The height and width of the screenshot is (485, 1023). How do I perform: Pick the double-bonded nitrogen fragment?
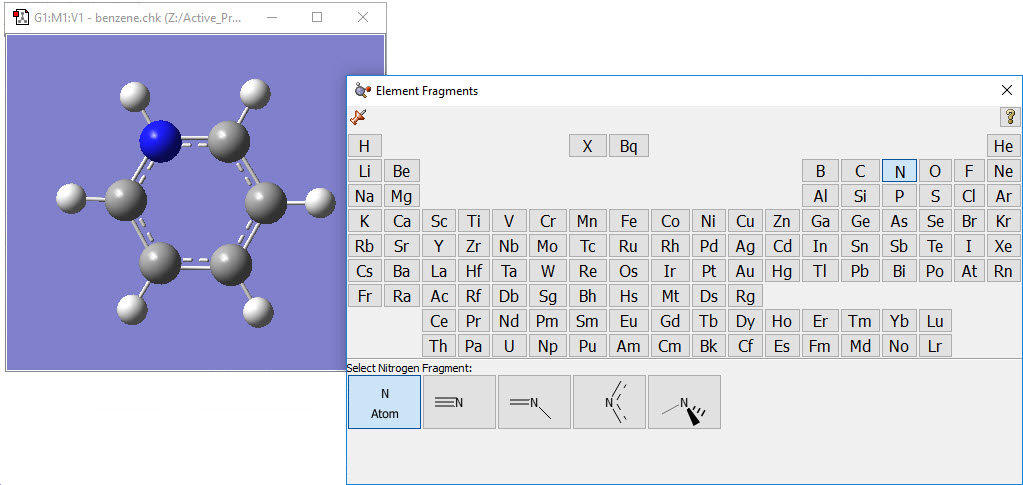tap(534, 403)
